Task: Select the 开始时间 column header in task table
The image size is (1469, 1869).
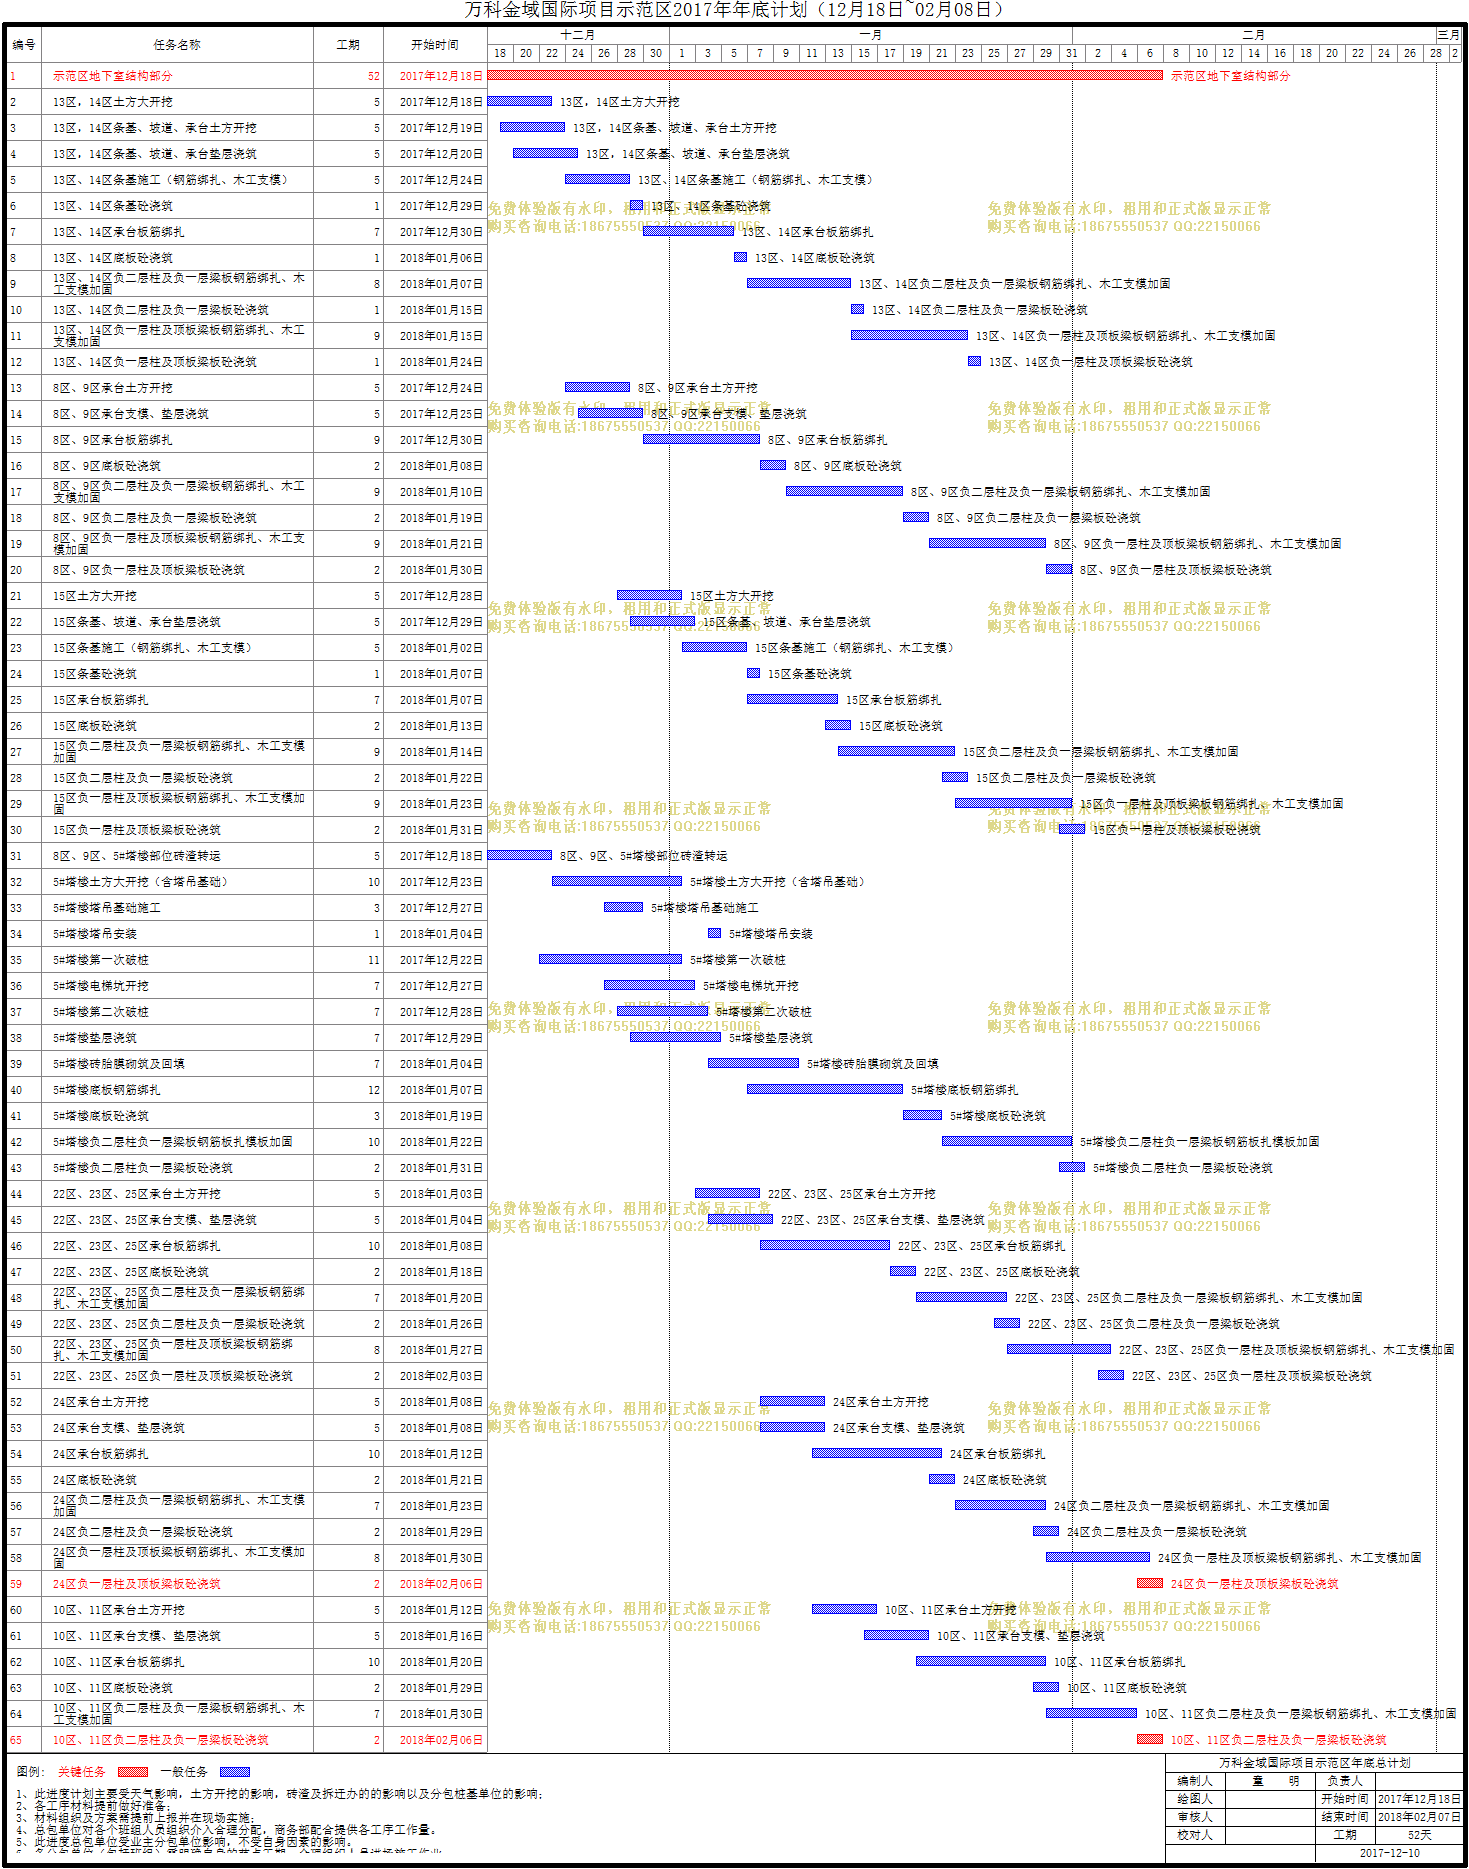Action: (435, 45)
